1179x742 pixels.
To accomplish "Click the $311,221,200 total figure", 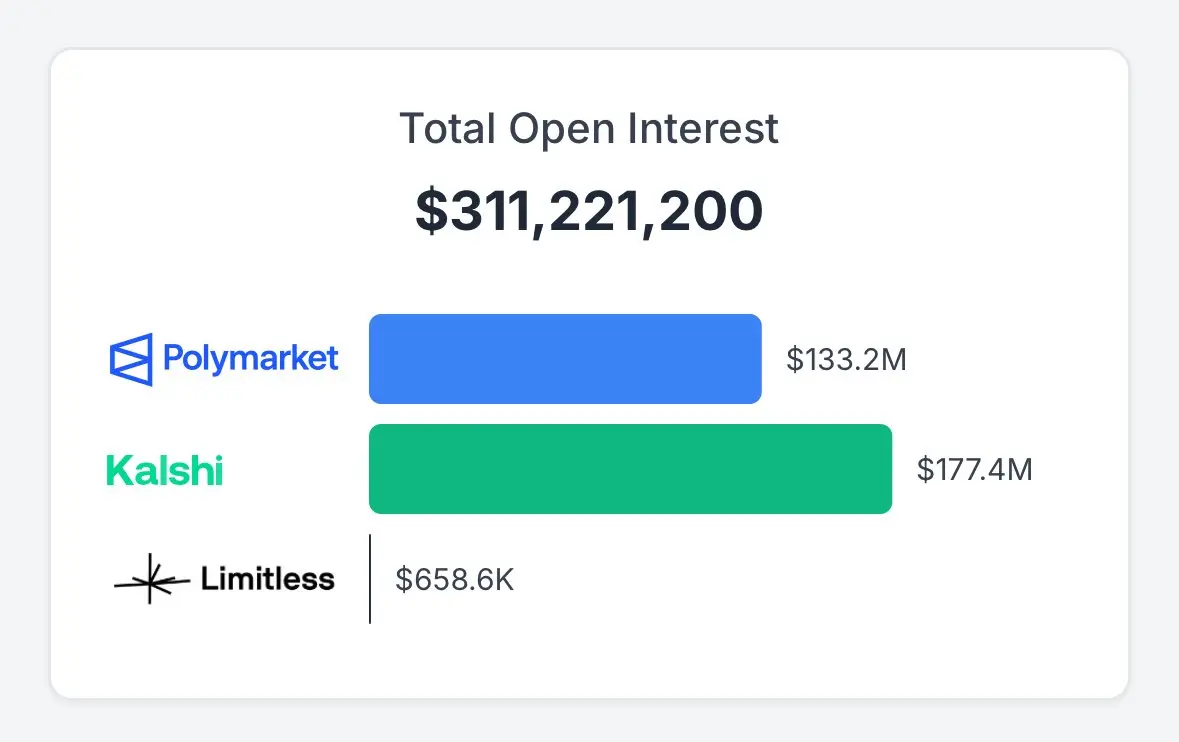I will pos(590,210).
